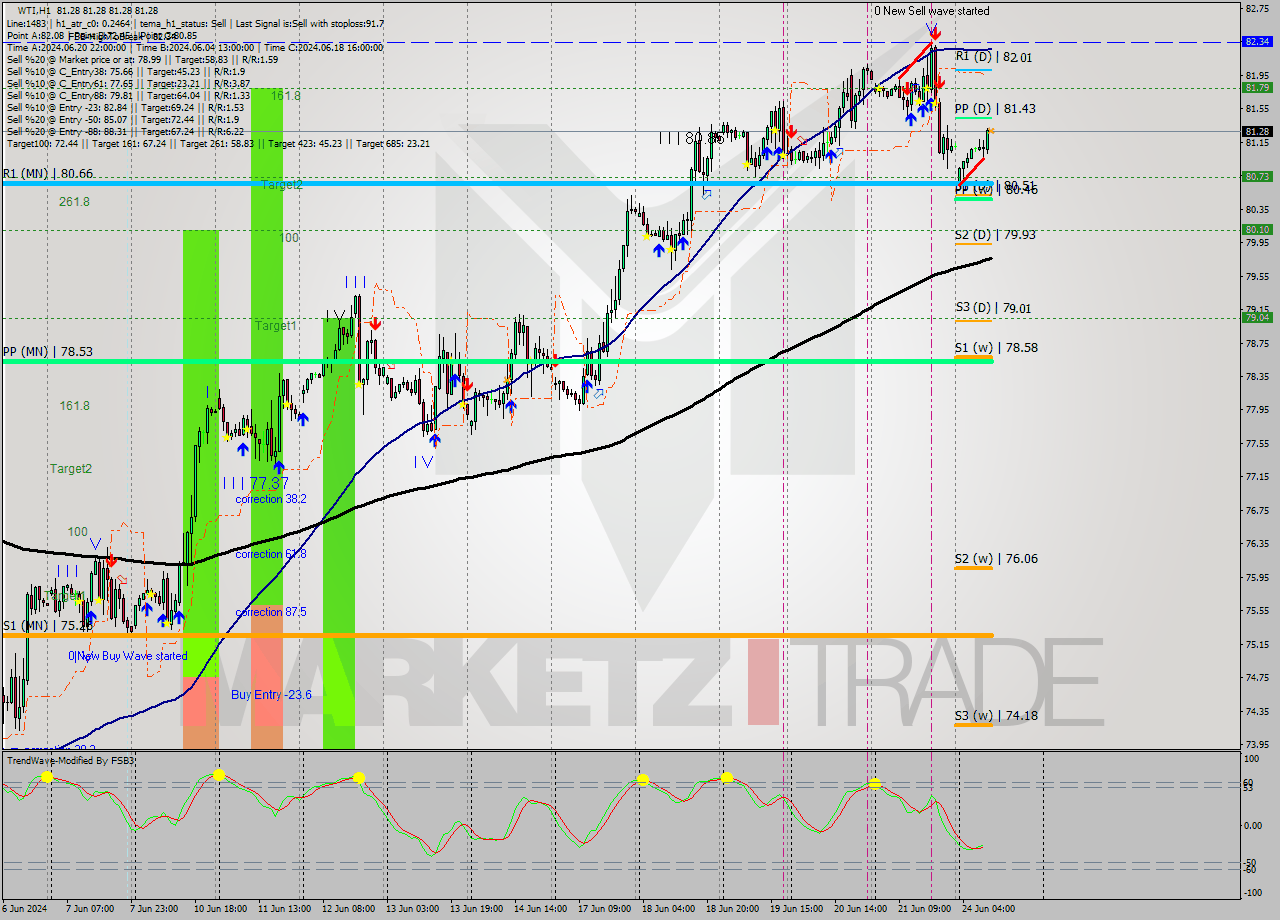1280x920 pixels.
Task: Click the blue 82.34 price tag on axis
Action: pyautogui.click(x=1257, y=42)
